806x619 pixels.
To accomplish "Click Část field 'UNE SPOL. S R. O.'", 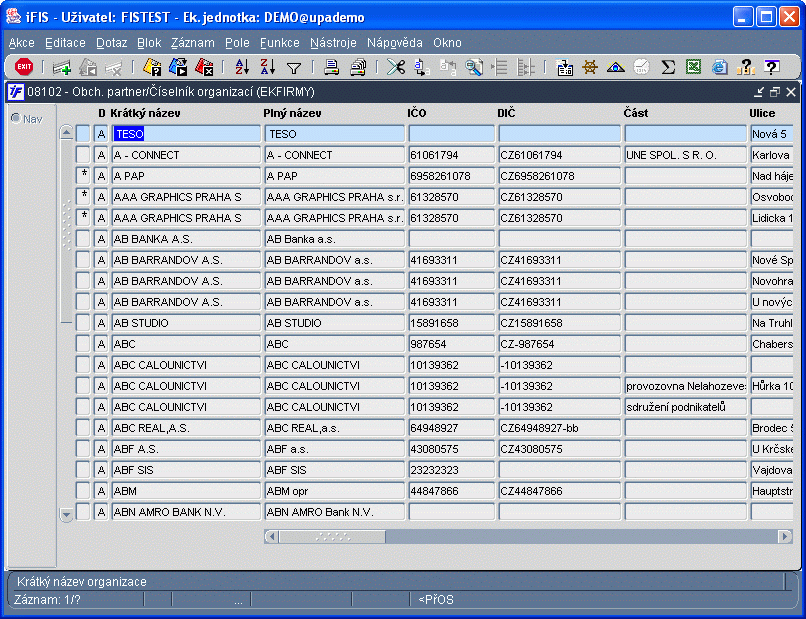I will click(685, 155).
